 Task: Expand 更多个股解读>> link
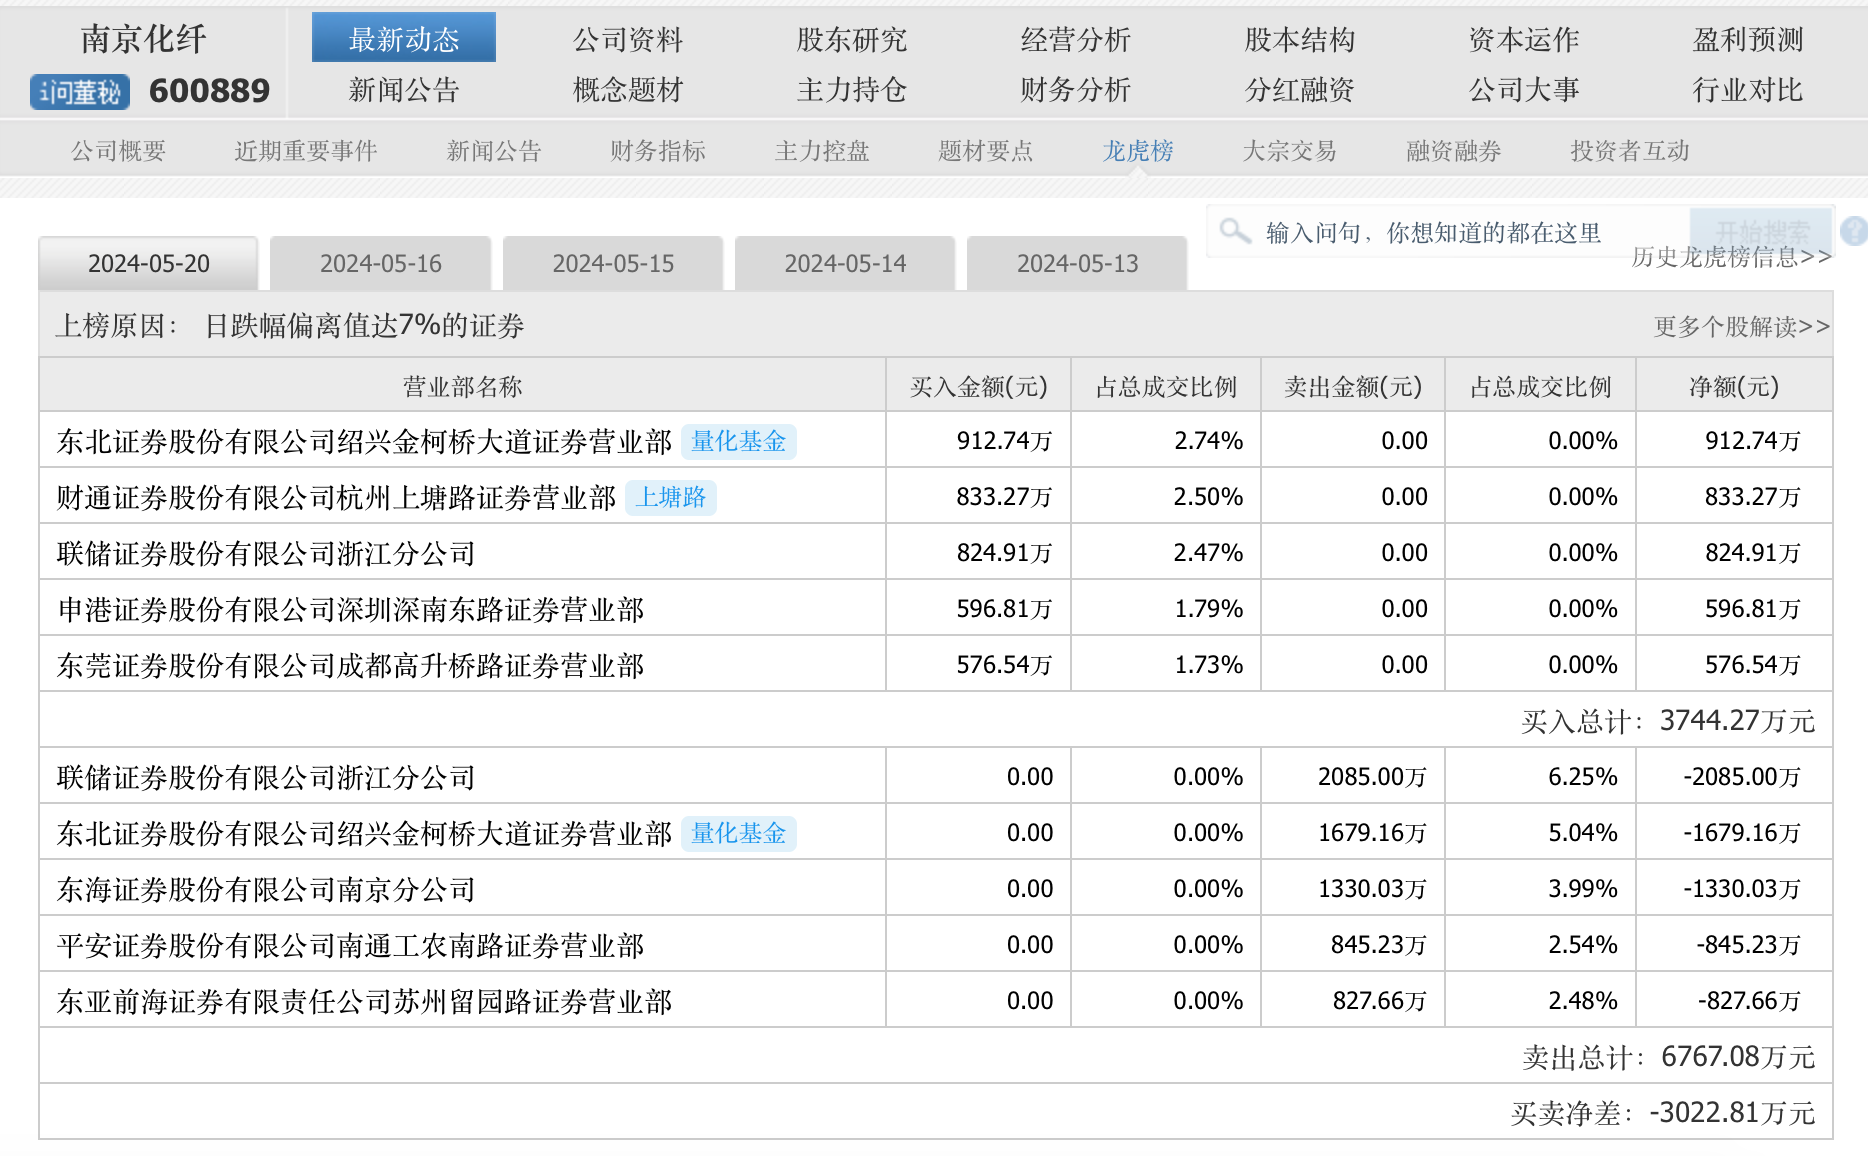[x=1740, y=327]
